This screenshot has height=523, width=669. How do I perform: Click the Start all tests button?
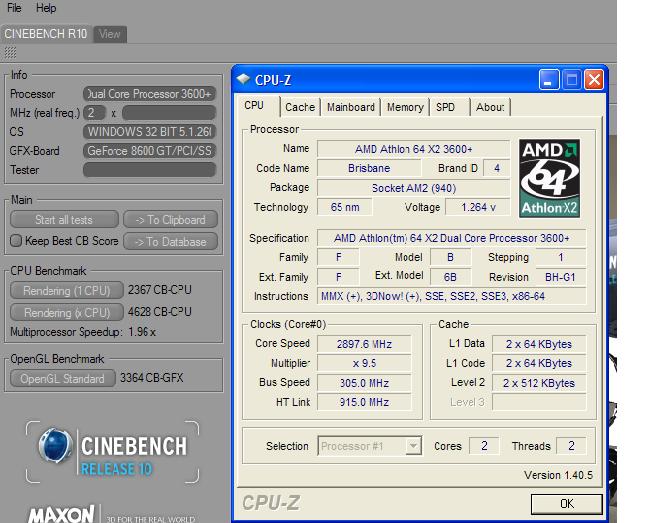tap(64, 220)
